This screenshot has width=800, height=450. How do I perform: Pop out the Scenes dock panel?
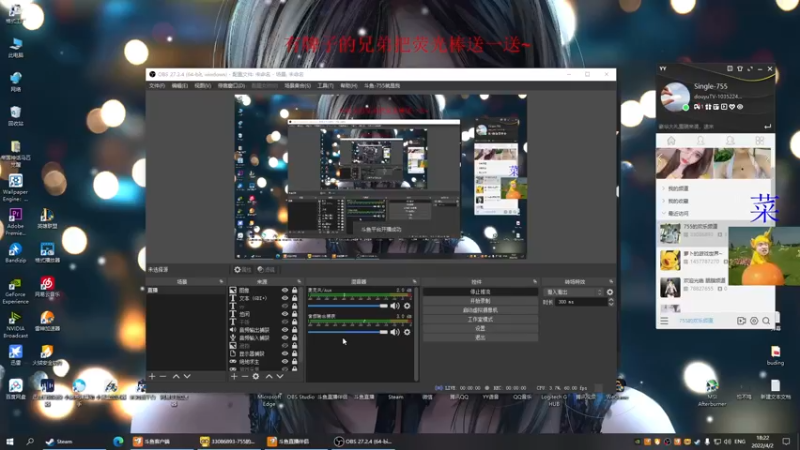221,282
